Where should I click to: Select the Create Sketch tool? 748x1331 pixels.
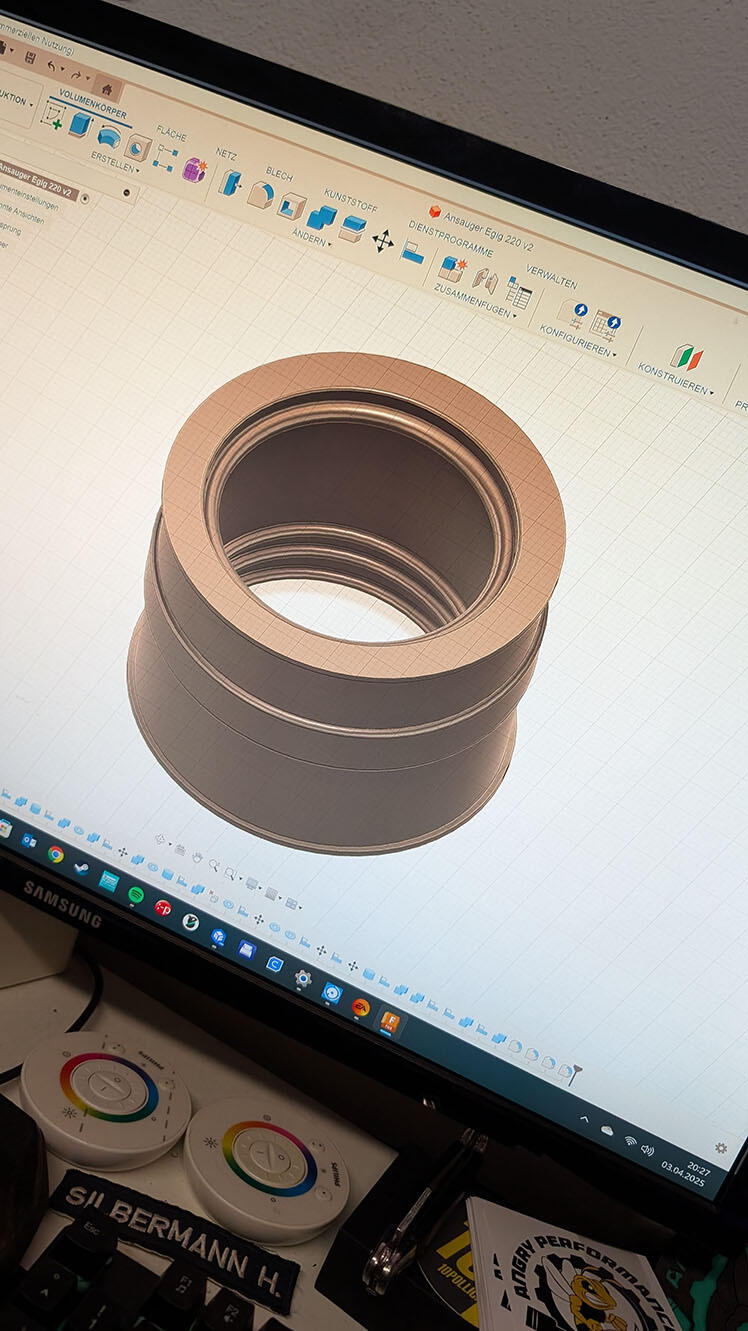tap(53, 114)
